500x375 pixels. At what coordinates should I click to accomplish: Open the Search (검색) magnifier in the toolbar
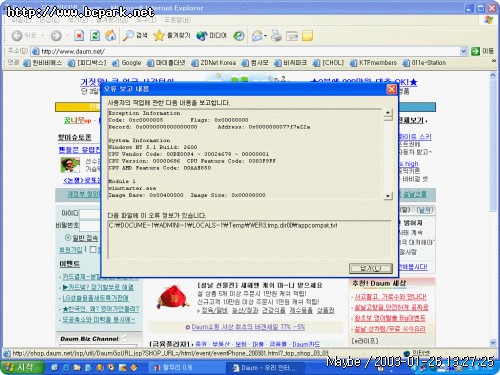point(135,35)
